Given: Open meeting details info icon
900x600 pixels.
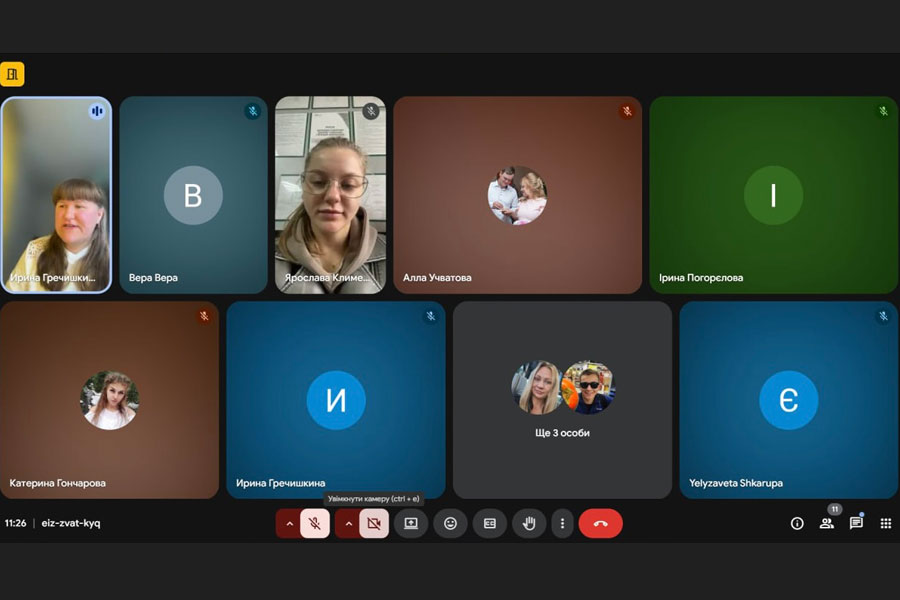Looking at the screenshot, I should (x=797, y=523).
